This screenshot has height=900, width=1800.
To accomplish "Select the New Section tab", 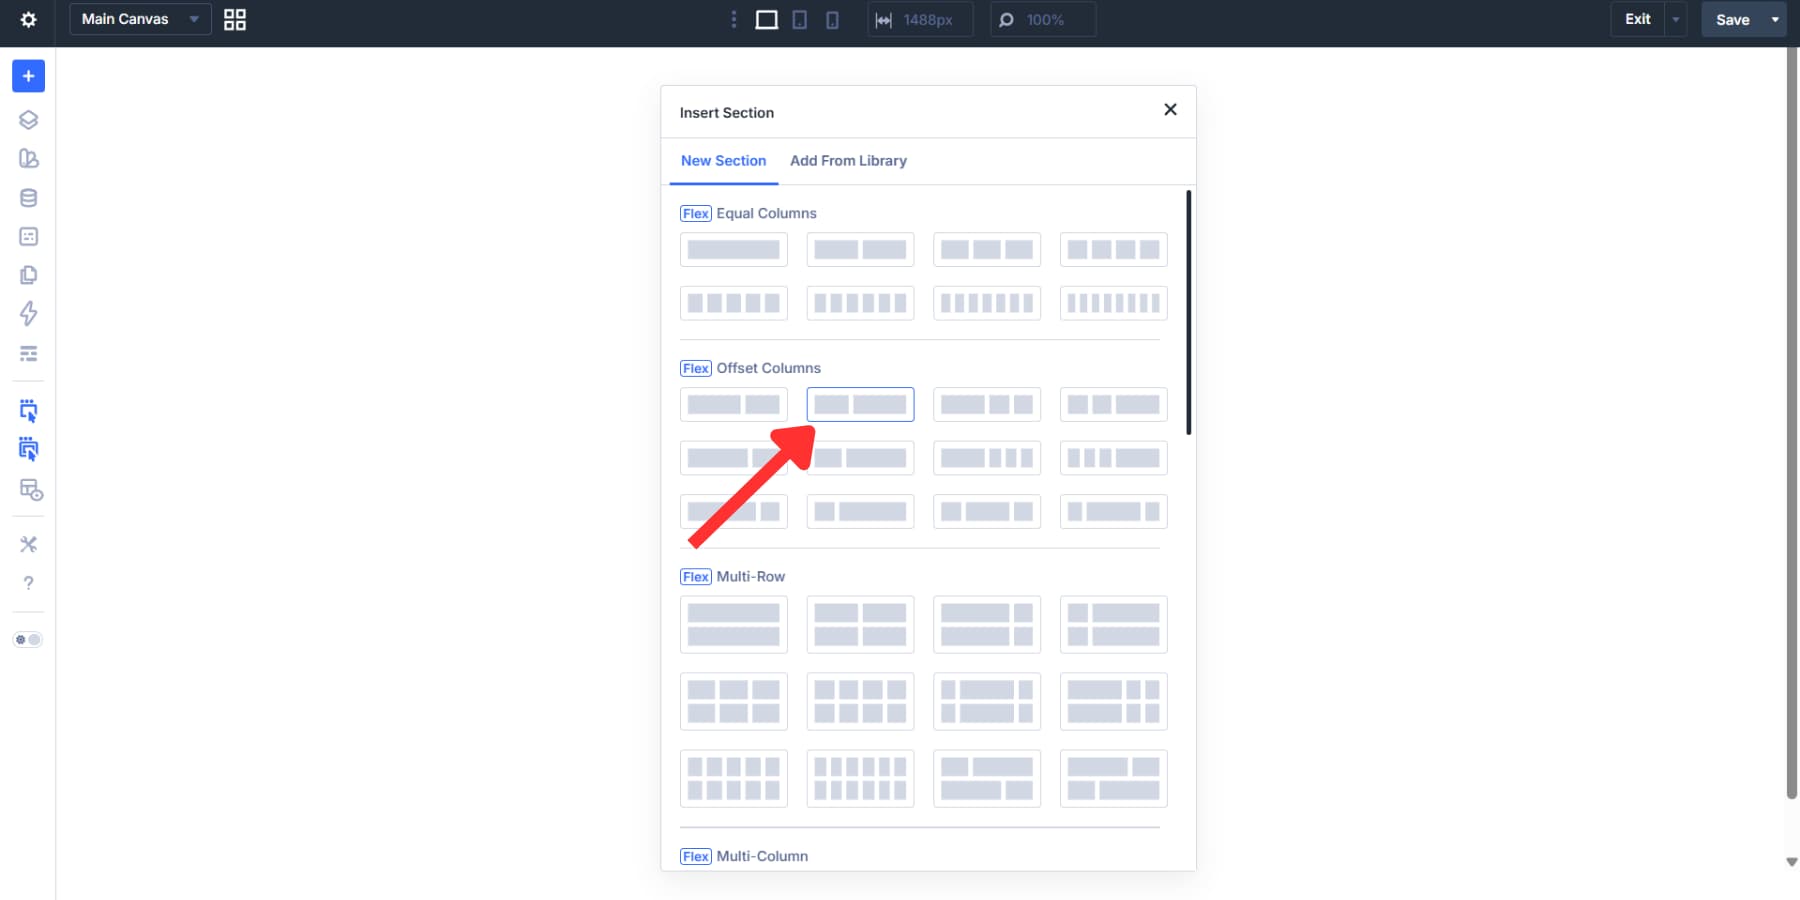I will (723, 161).
